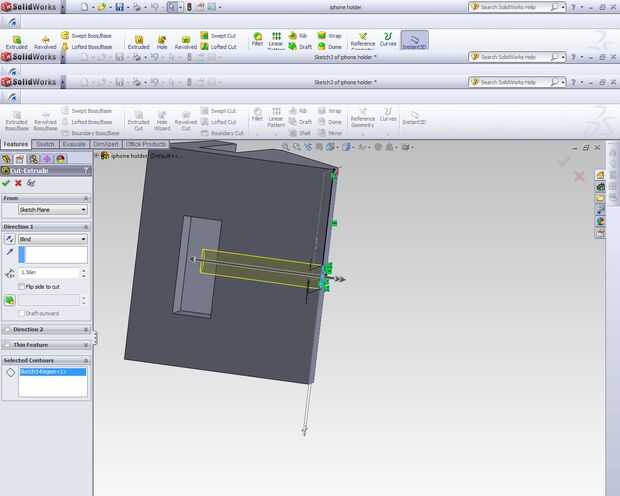Collapse the Selected Contours section

[x=85, y=360]
